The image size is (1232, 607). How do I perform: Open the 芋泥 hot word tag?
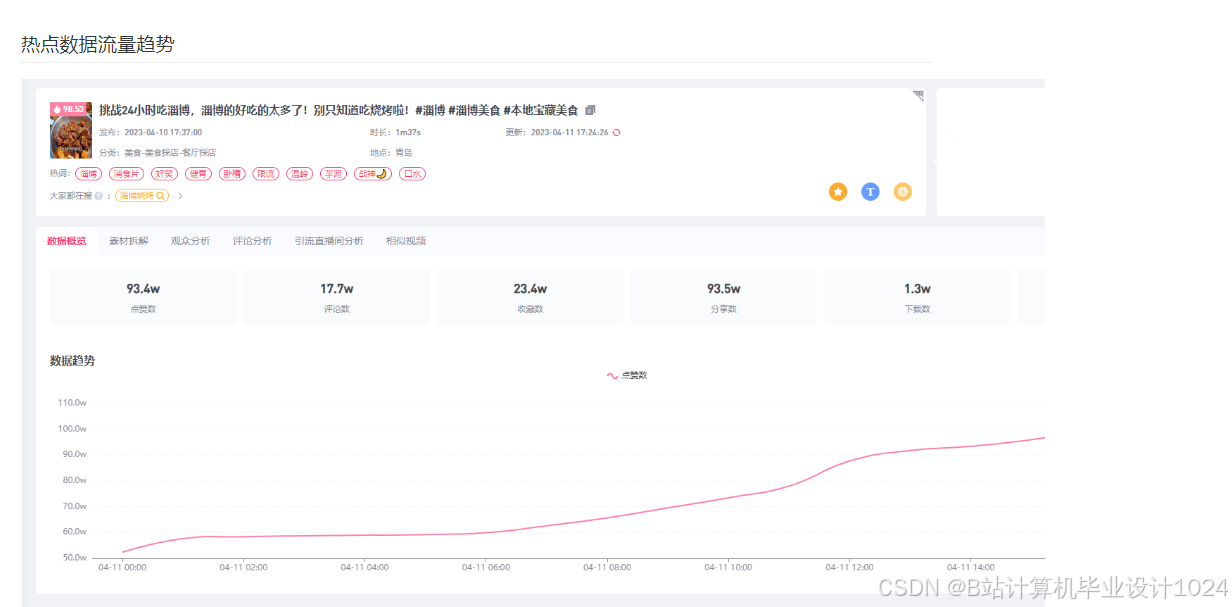click(x=333, y=173)
